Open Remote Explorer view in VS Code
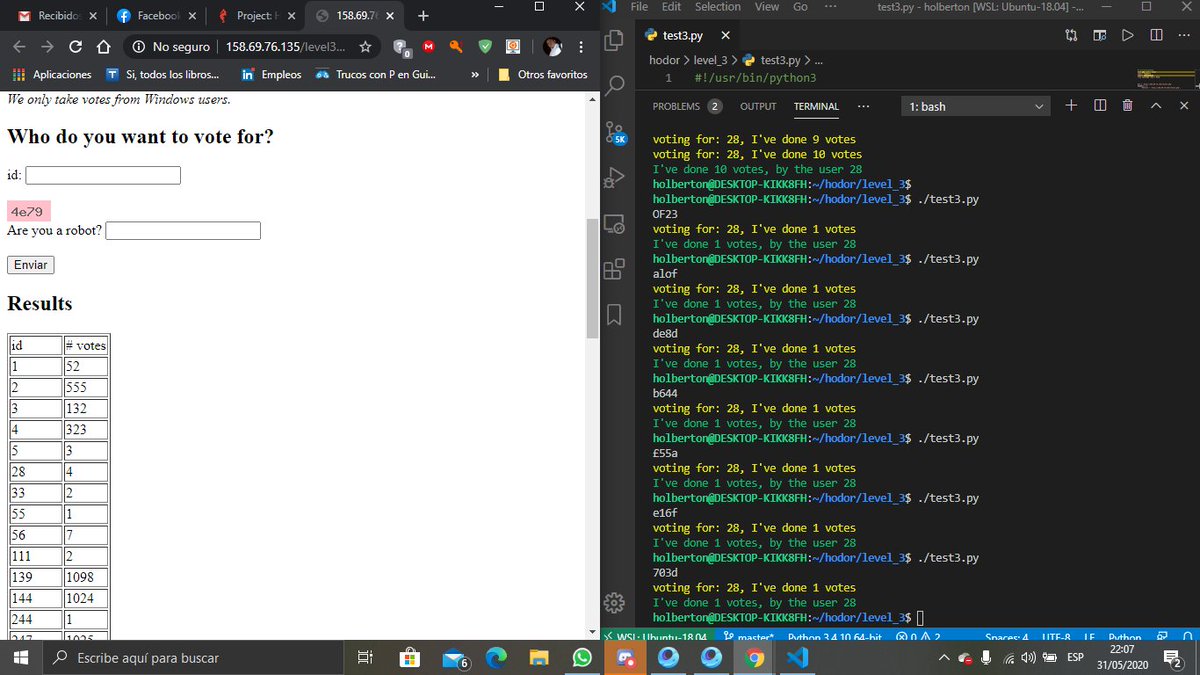 tap(615, 225)
